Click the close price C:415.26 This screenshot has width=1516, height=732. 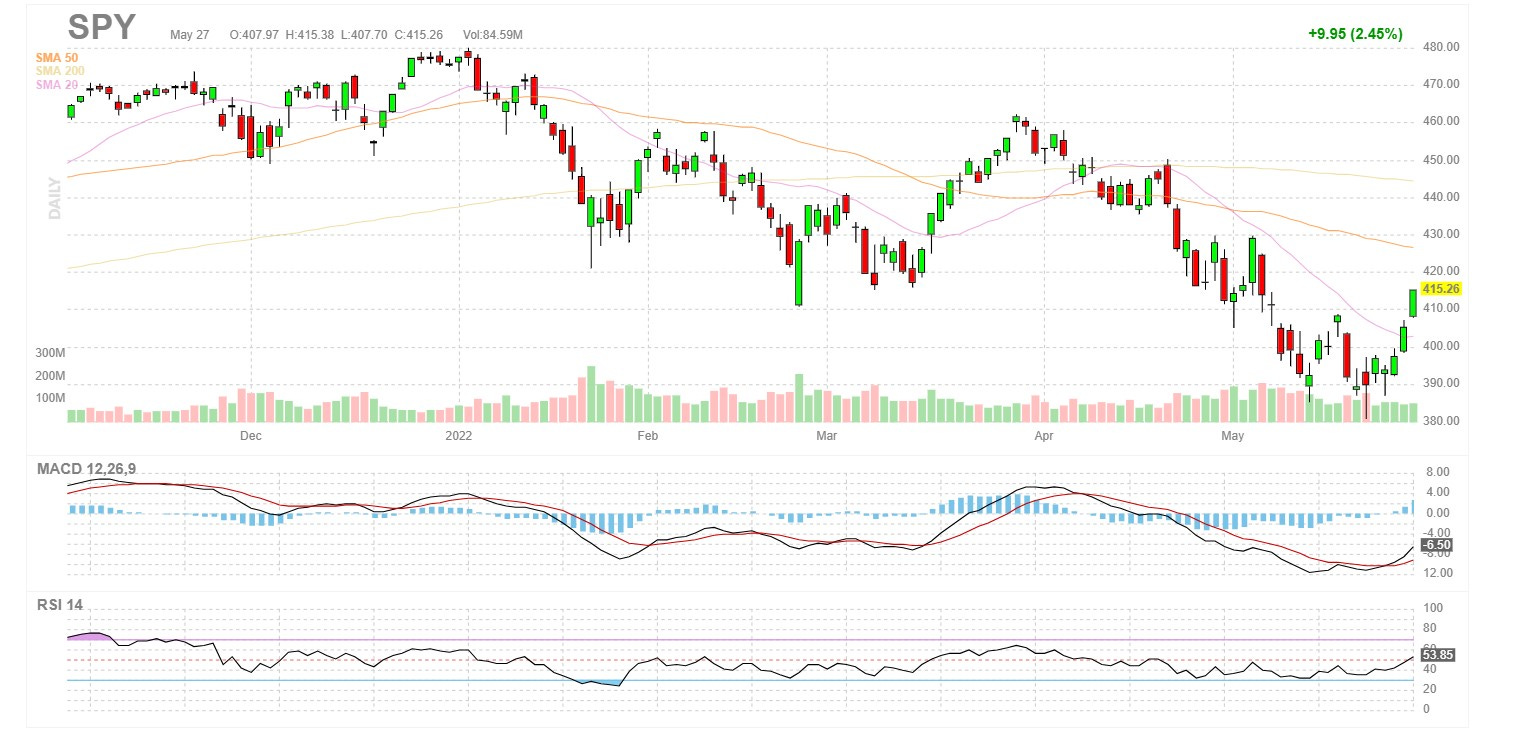420,34
